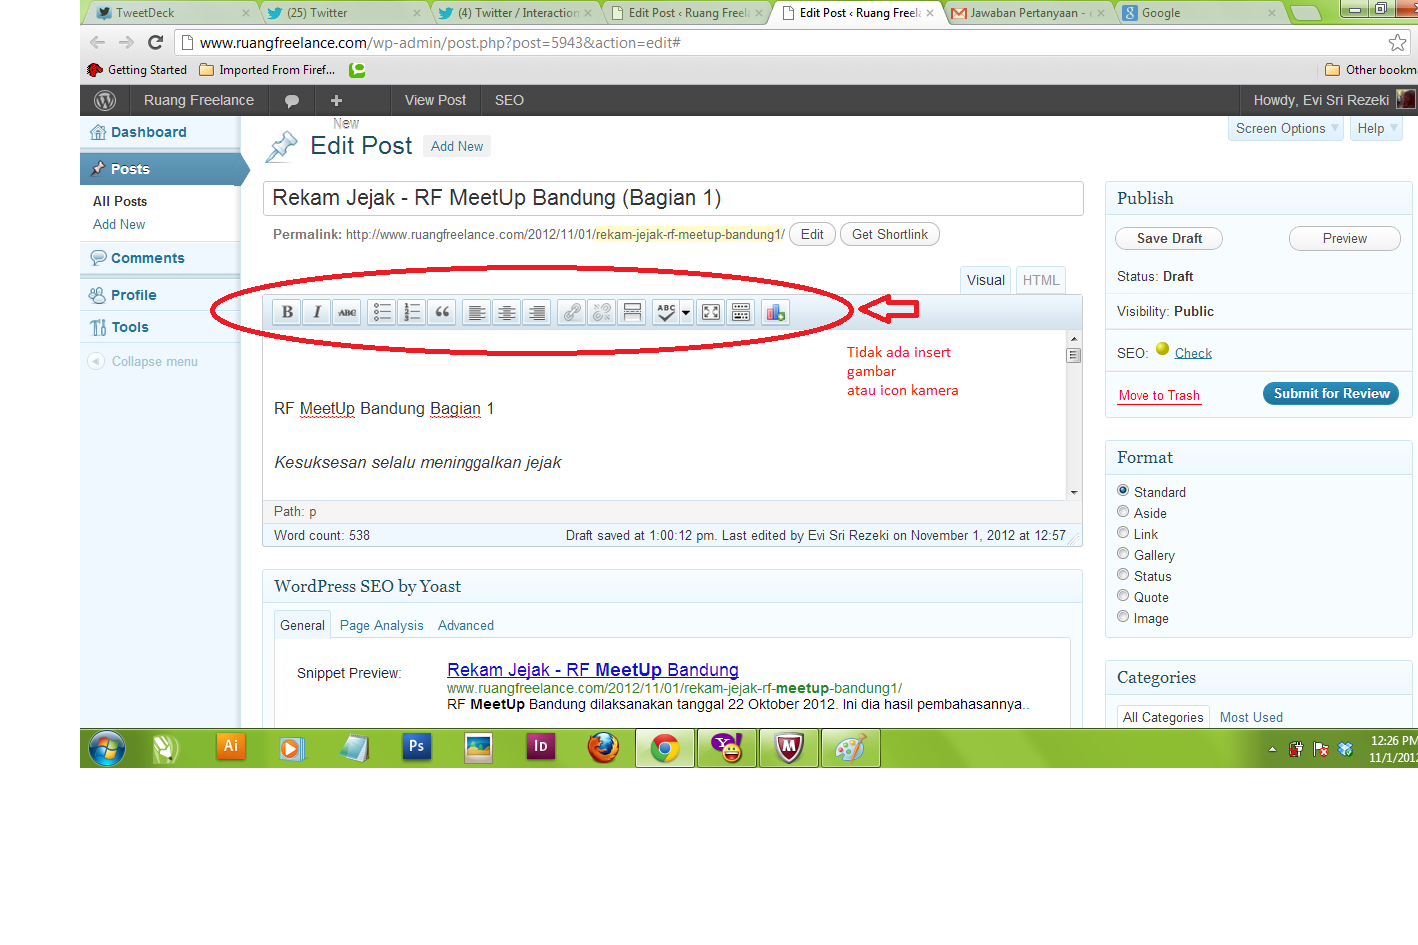Open the Advanced SEO tab
This screenshot has width=1418, height=945.
click(466, 625)
